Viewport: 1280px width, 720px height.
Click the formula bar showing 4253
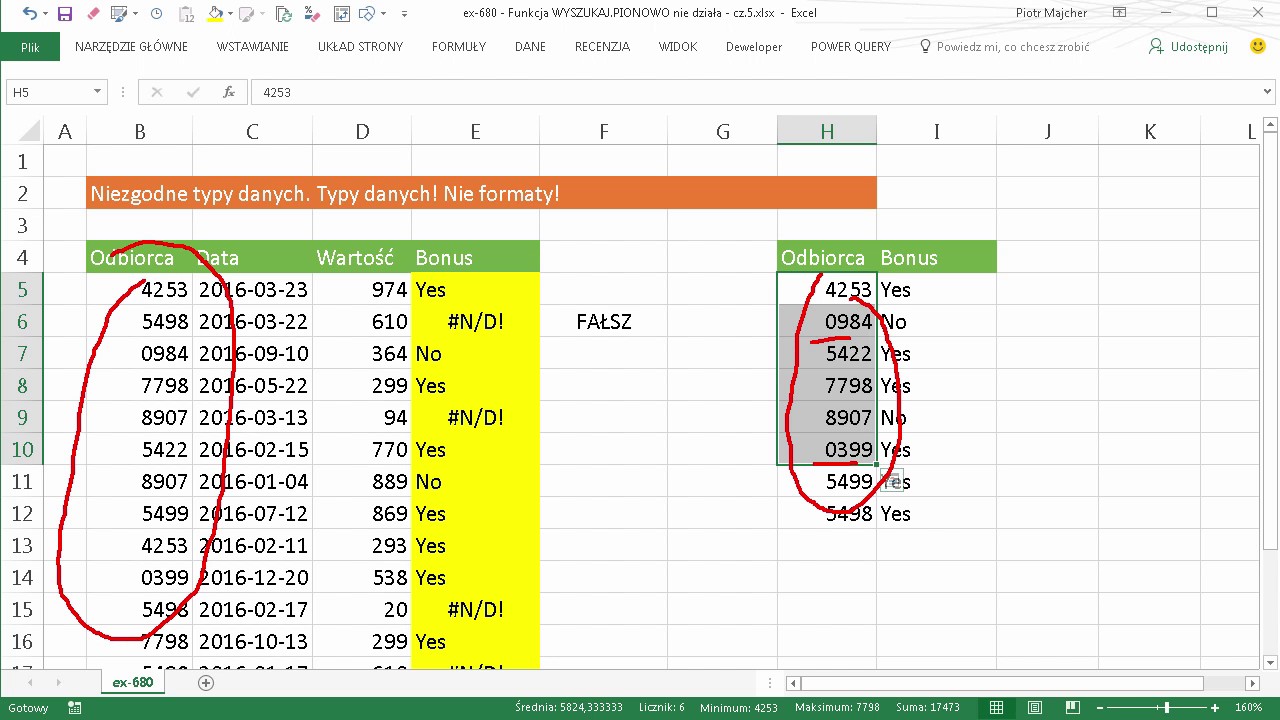point(755,92)
